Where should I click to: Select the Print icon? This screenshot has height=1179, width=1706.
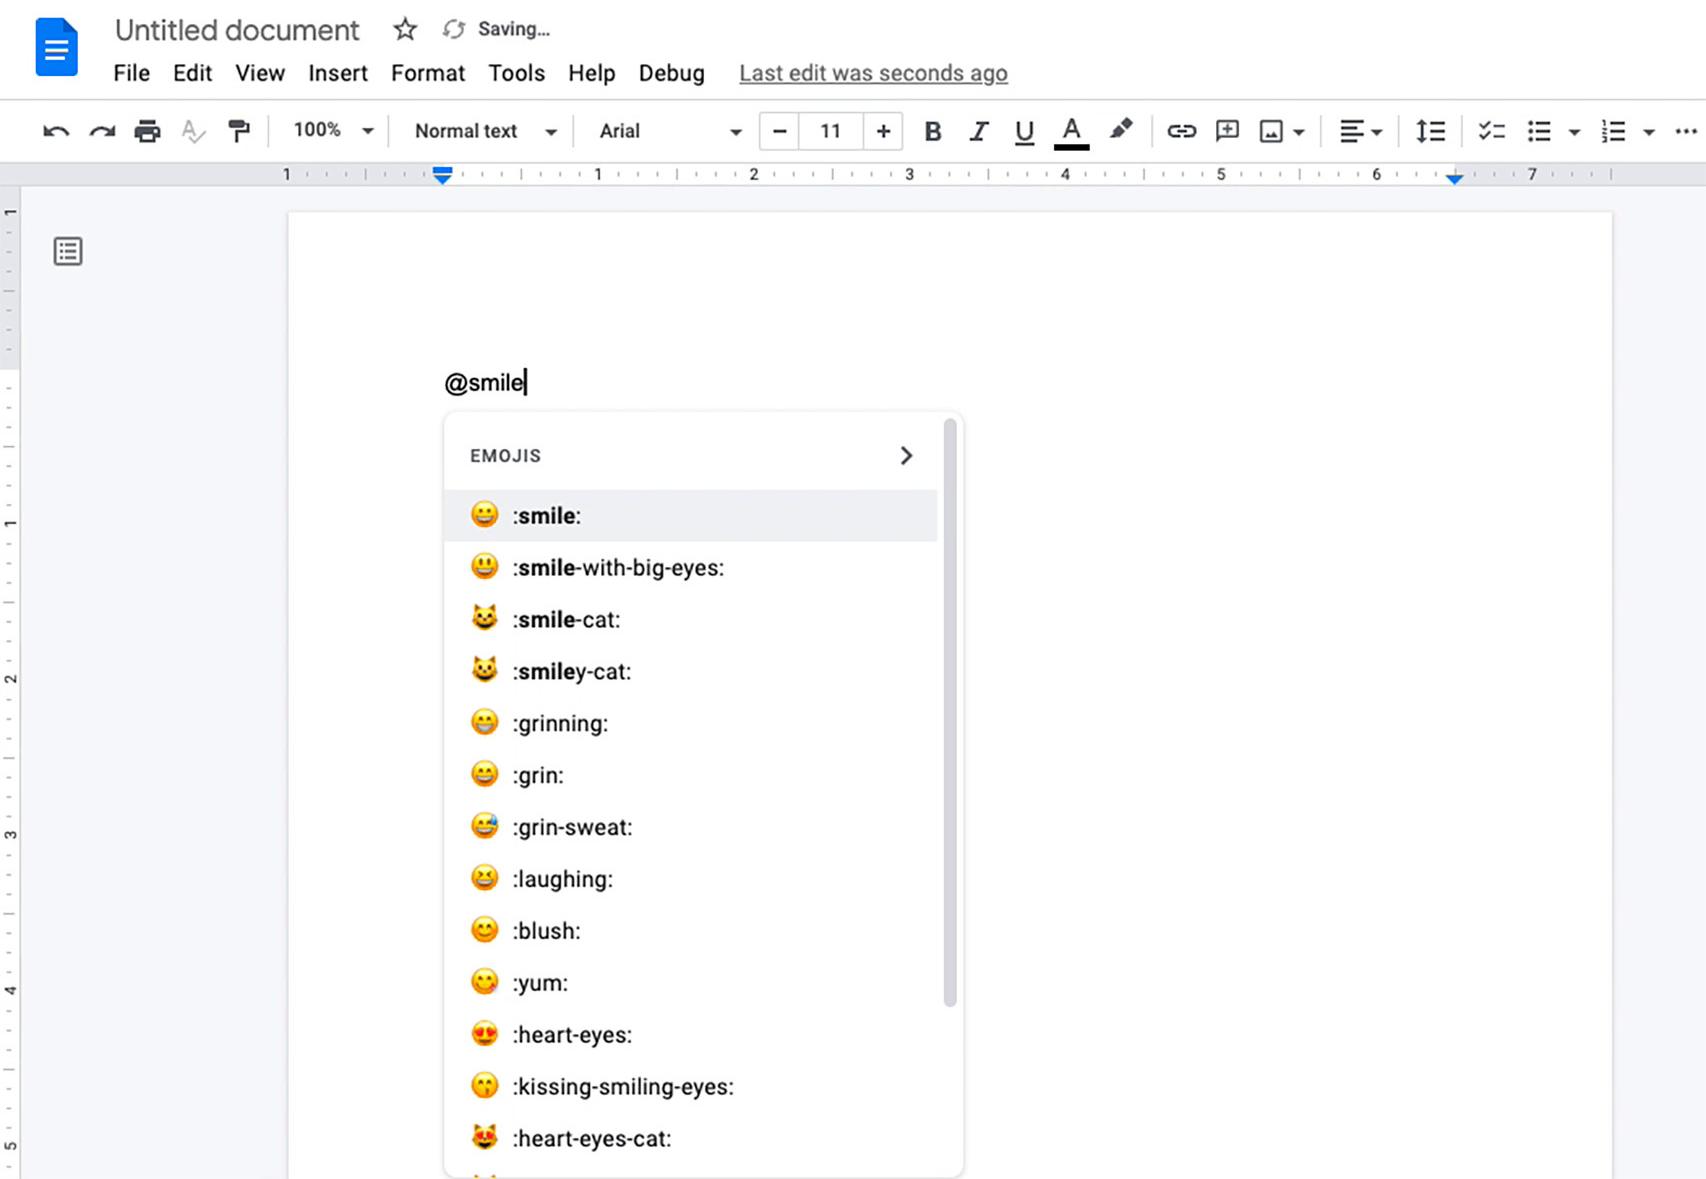point(147,131)
